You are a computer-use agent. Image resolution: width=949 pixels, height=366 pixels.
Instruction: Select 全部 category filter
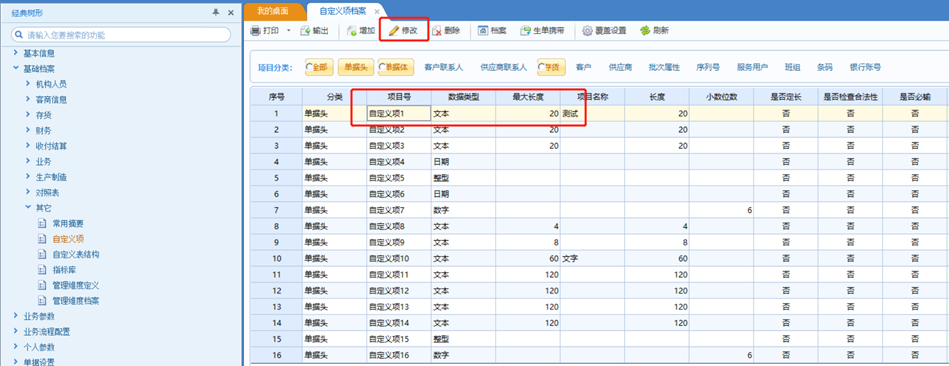click(x=319, y=67)
